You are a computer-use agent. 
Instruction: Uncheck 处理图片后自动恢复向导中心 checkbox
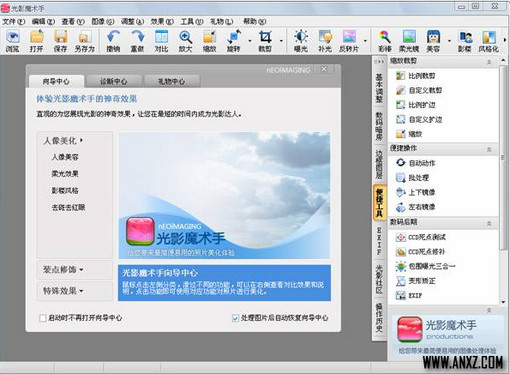click(x=235, y=318)
